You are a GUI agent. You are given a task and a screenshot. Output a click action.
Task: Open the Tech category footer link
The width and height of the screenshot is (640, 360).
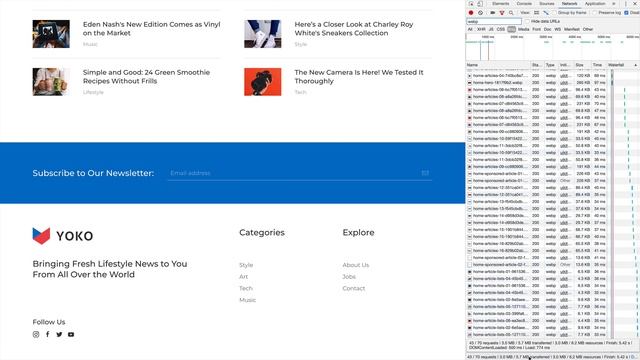(x=246, y=288)
